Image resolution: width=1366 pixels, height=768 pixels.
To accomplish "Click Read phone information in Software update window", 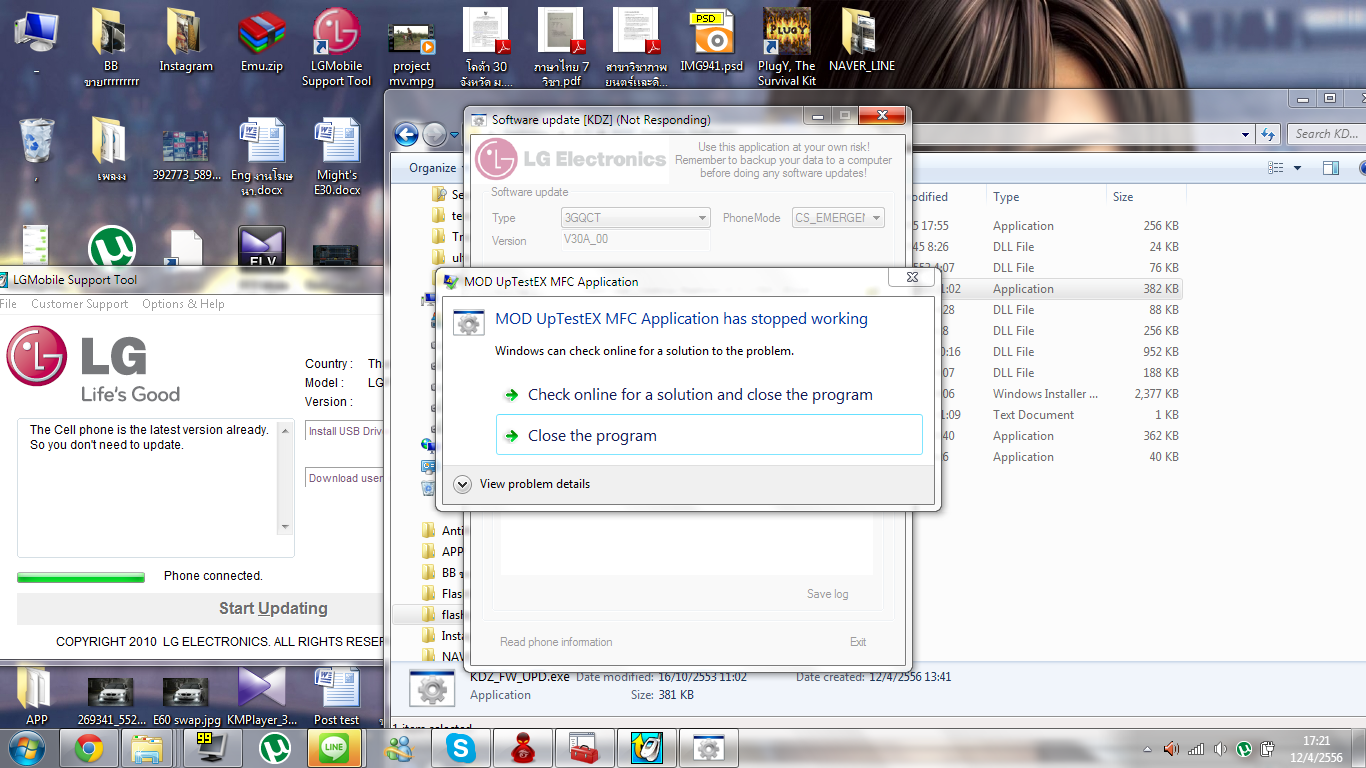I will pos(556,642).
